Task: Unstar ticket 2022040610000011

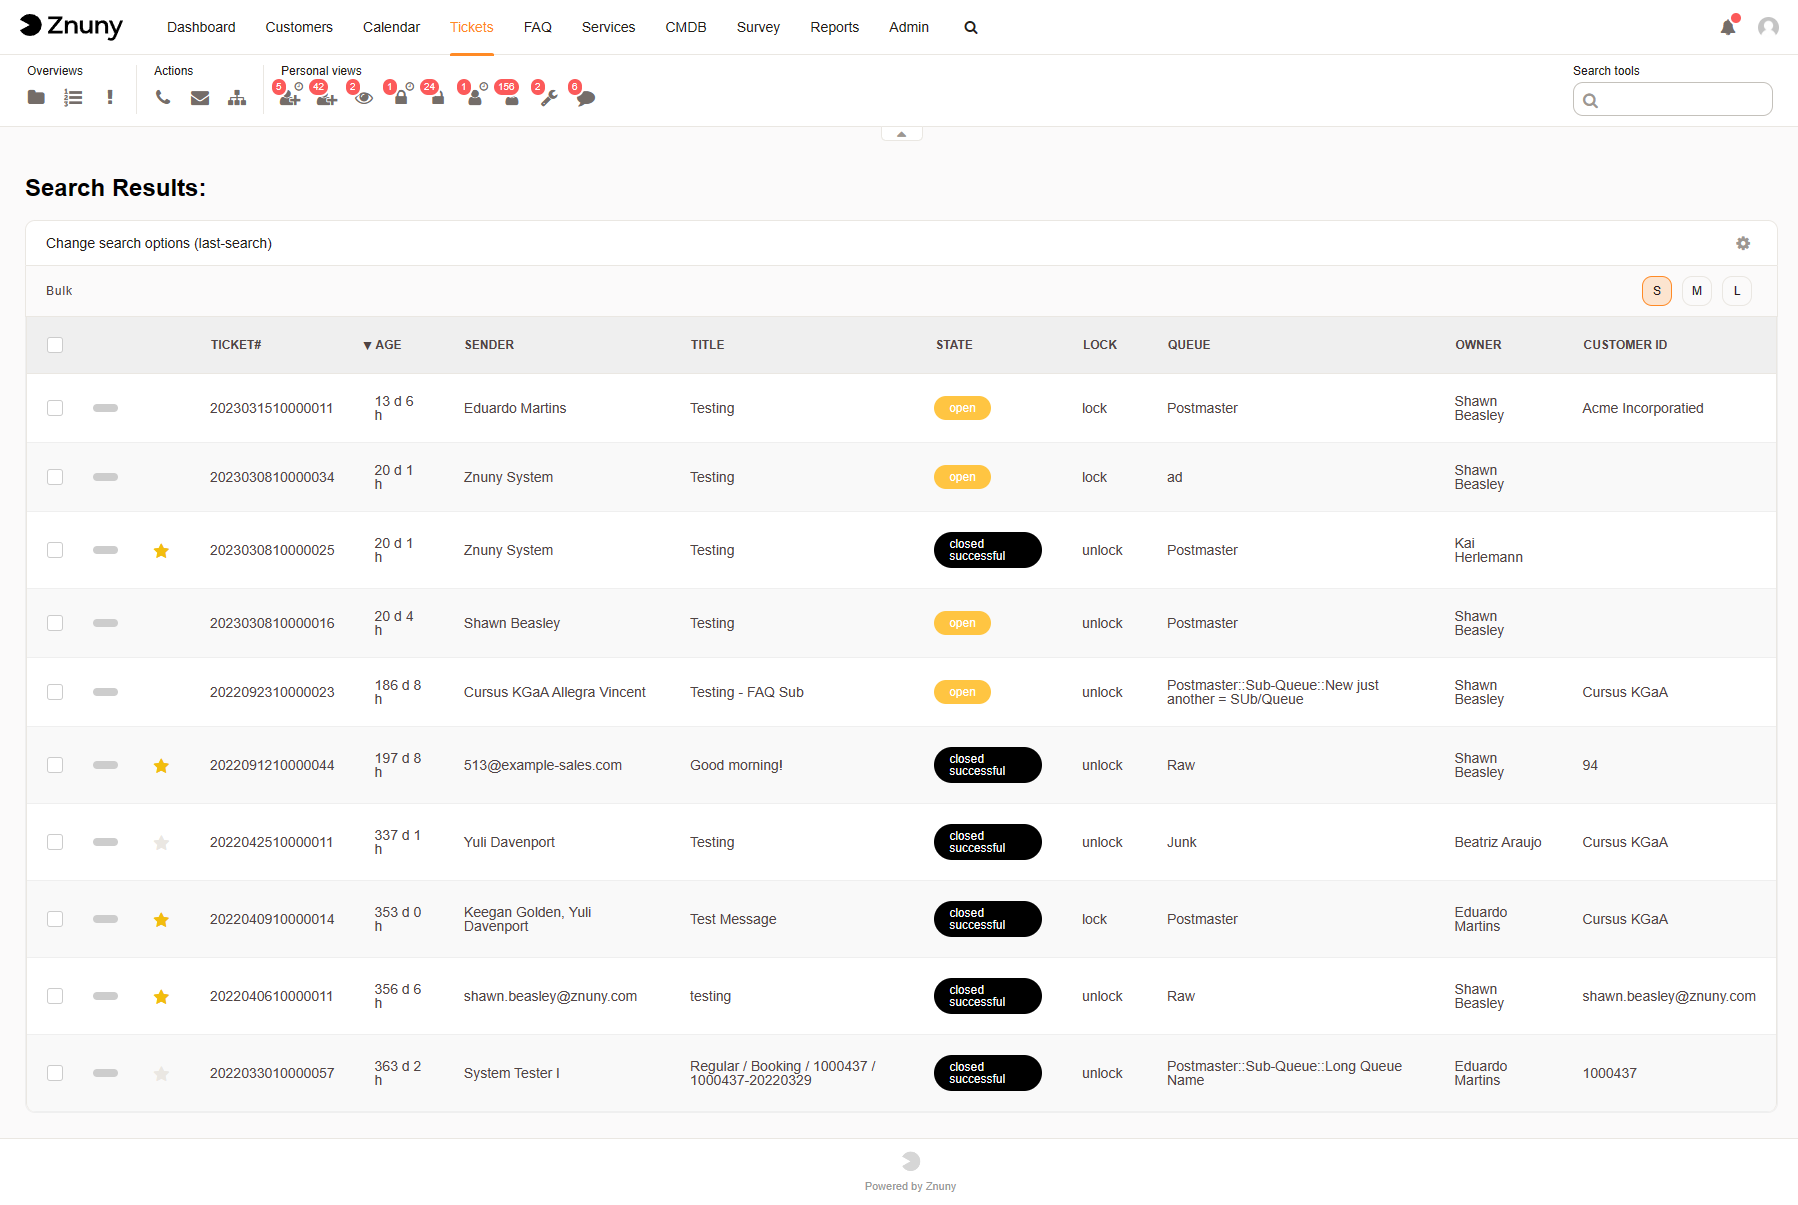Action: tap(161, 996)
